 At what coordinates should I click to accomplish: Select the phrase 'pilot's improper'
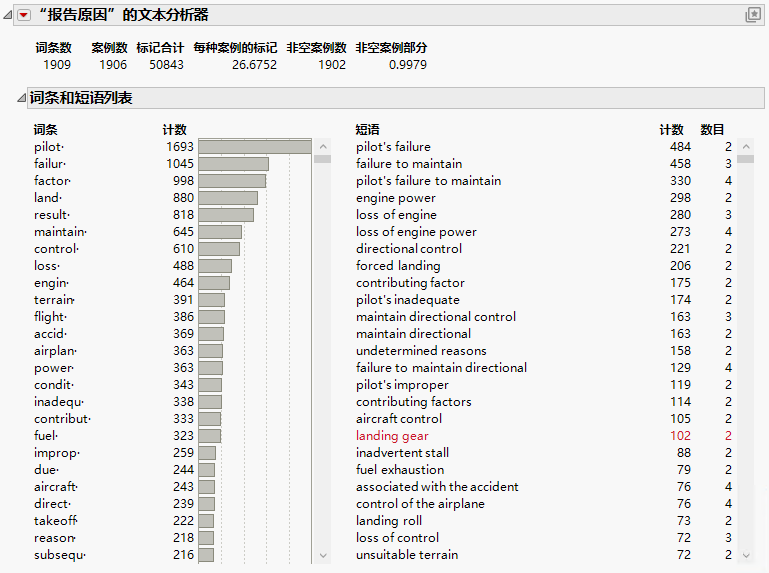point(402,385)
